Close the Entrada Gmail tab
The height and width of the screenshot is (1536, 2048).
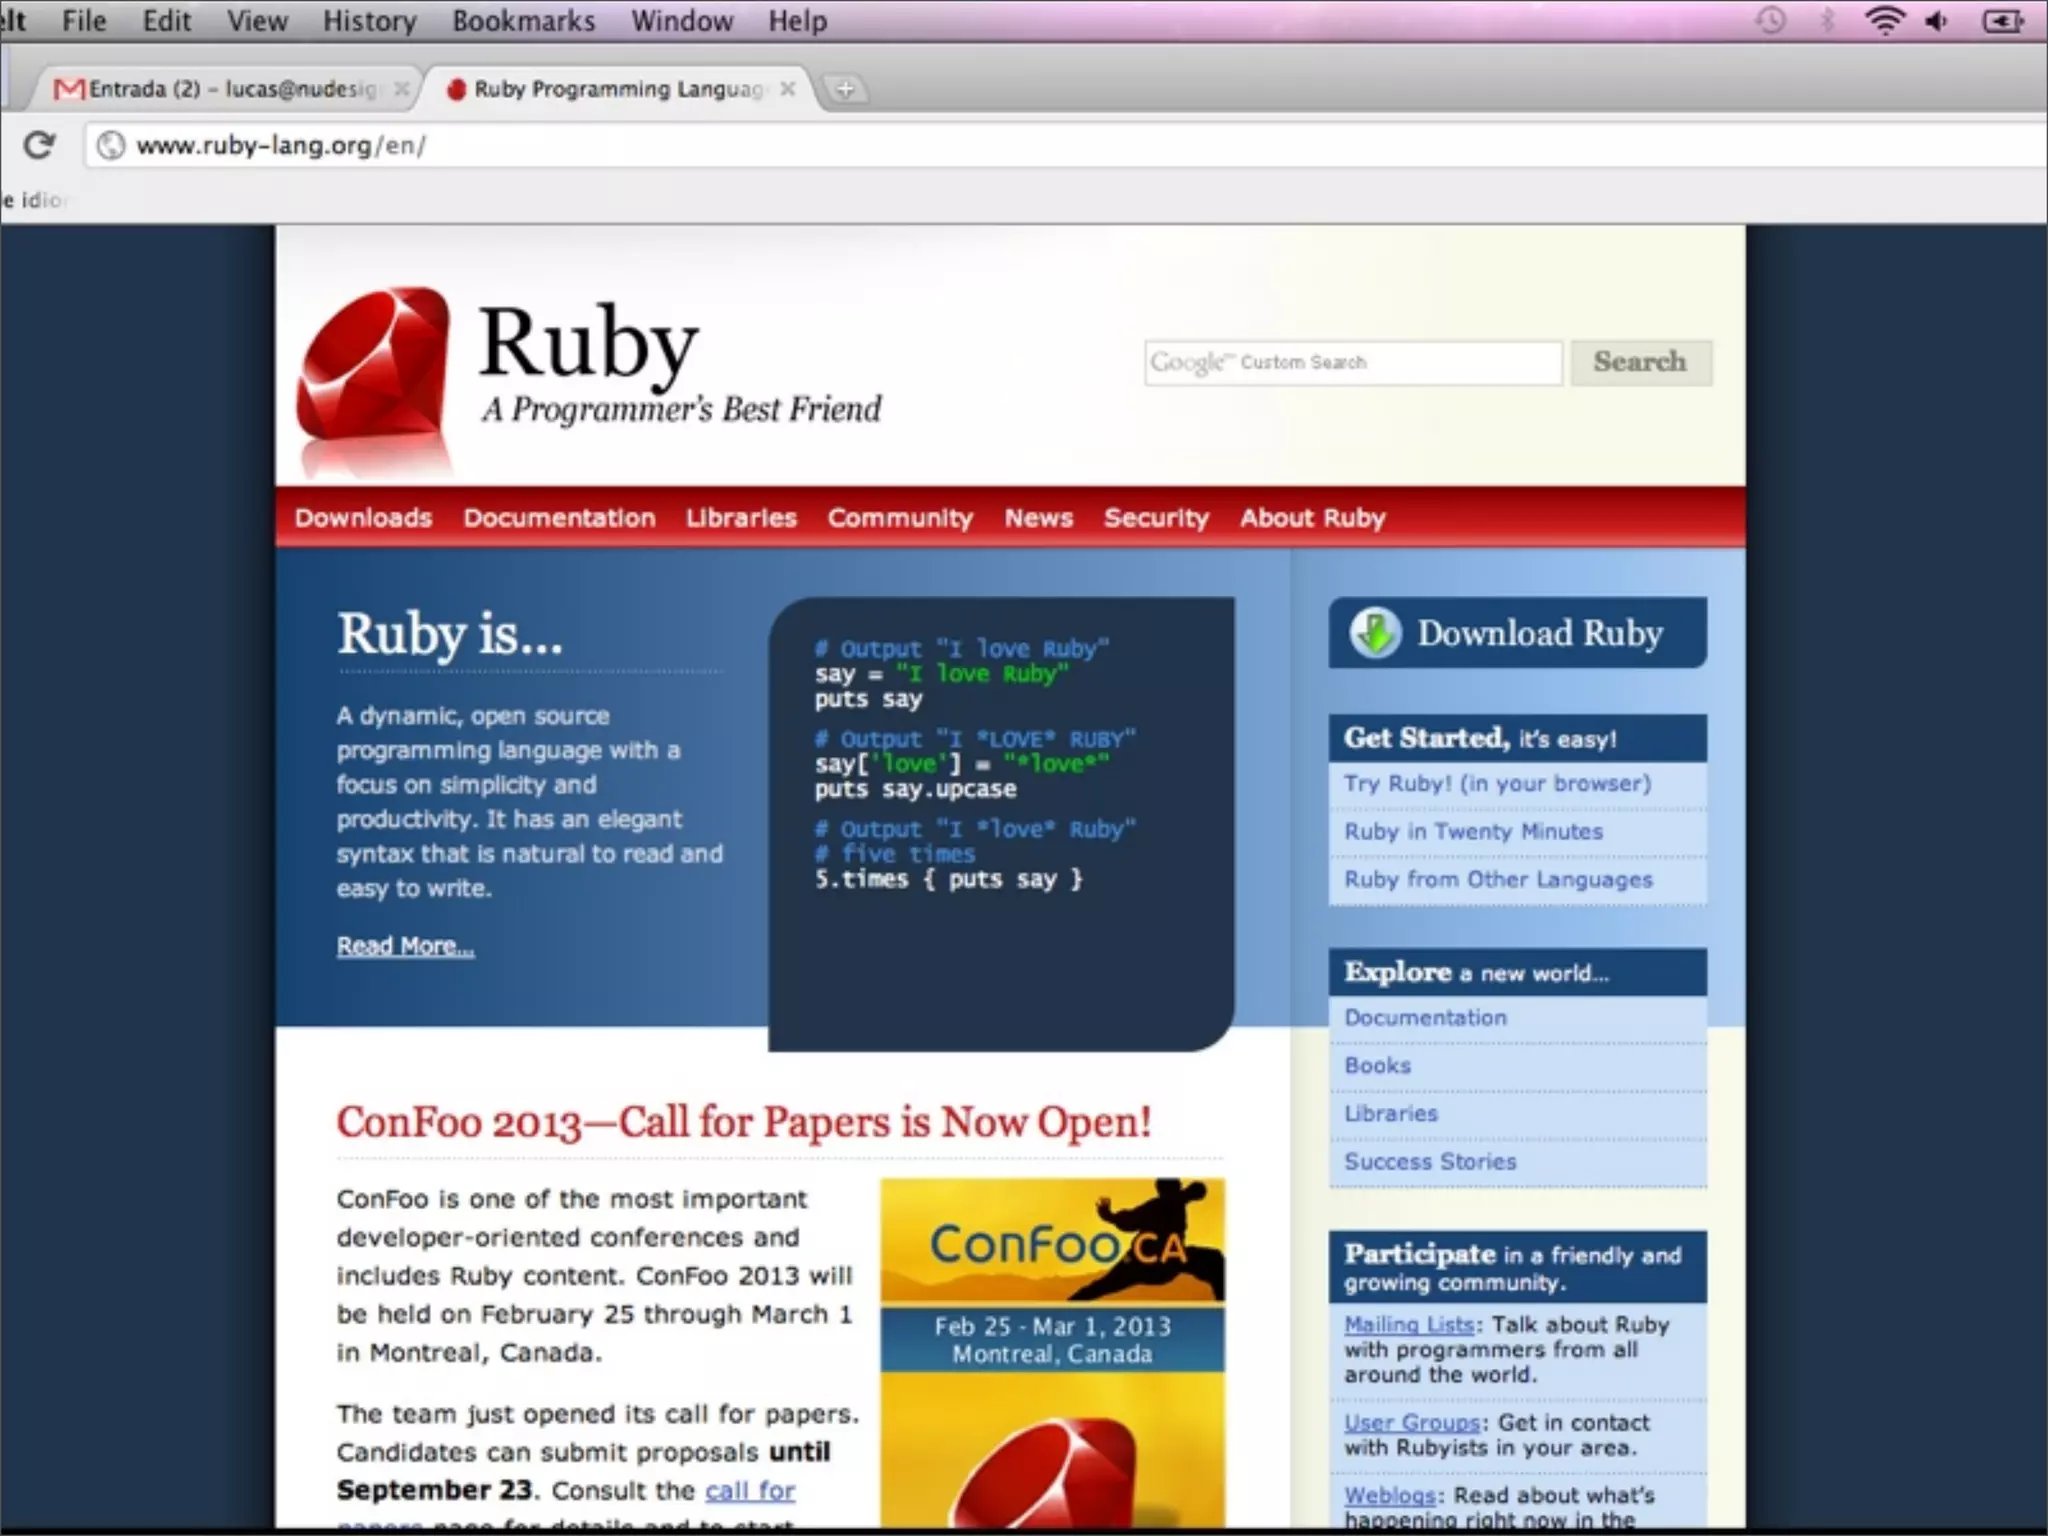coord(401,89)
